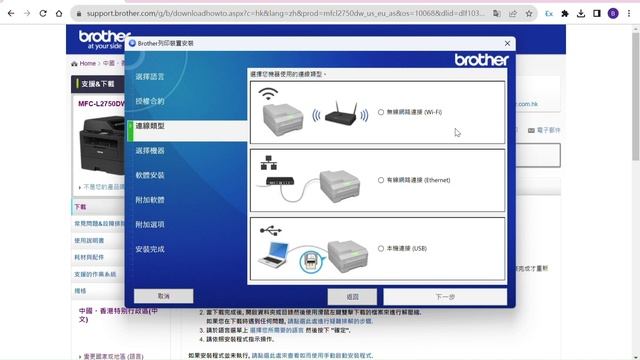Image resolution: width=640 pixels, height=360 pixels.
Task: Select the Ethernet wired connection radio button
Action: 381,180
